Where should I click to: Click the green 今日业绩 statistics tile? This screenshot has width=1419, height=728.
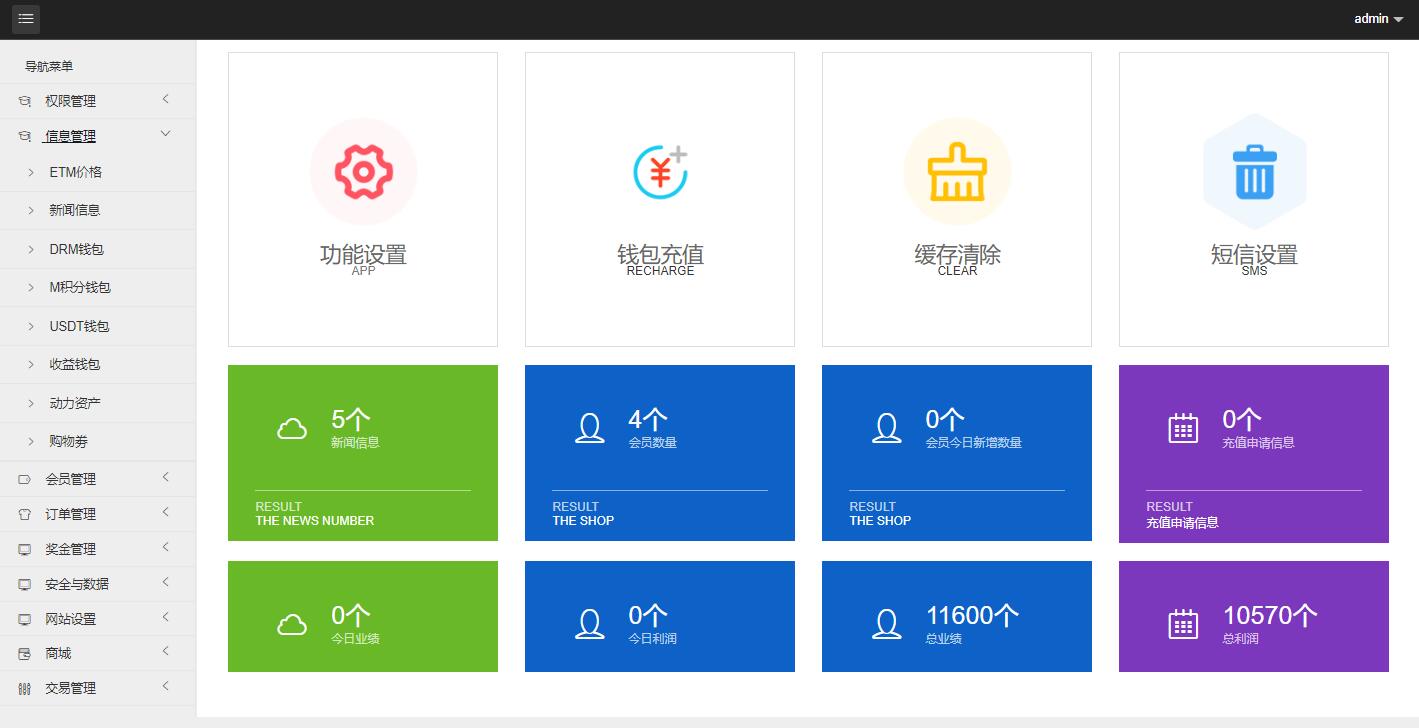363,616
